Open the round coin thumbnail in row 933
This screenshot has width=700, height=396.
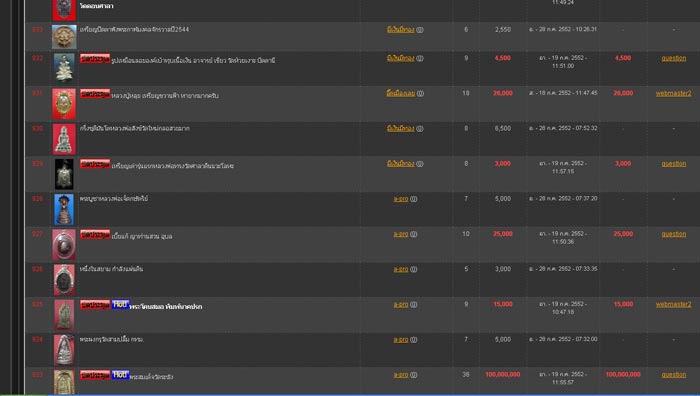click(64, 37)
